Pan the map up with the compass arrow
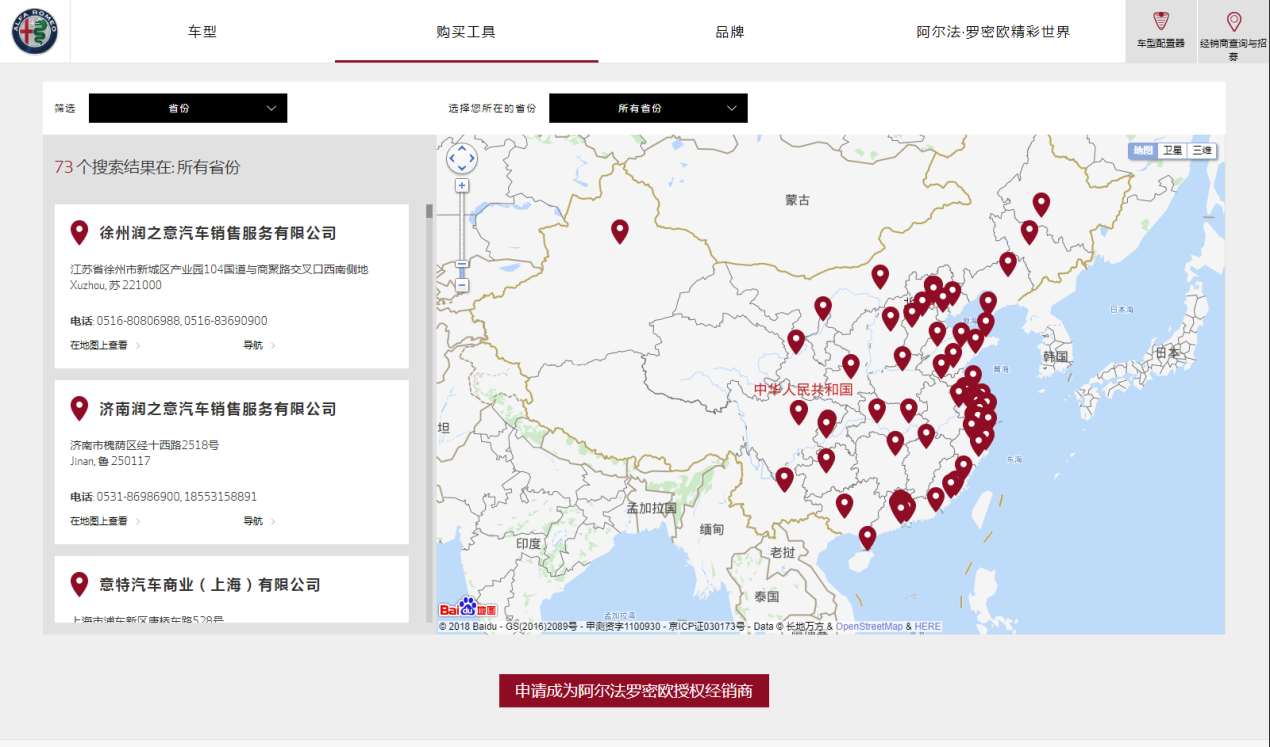This screenshot has width=1270, height=747. point(462,148)
